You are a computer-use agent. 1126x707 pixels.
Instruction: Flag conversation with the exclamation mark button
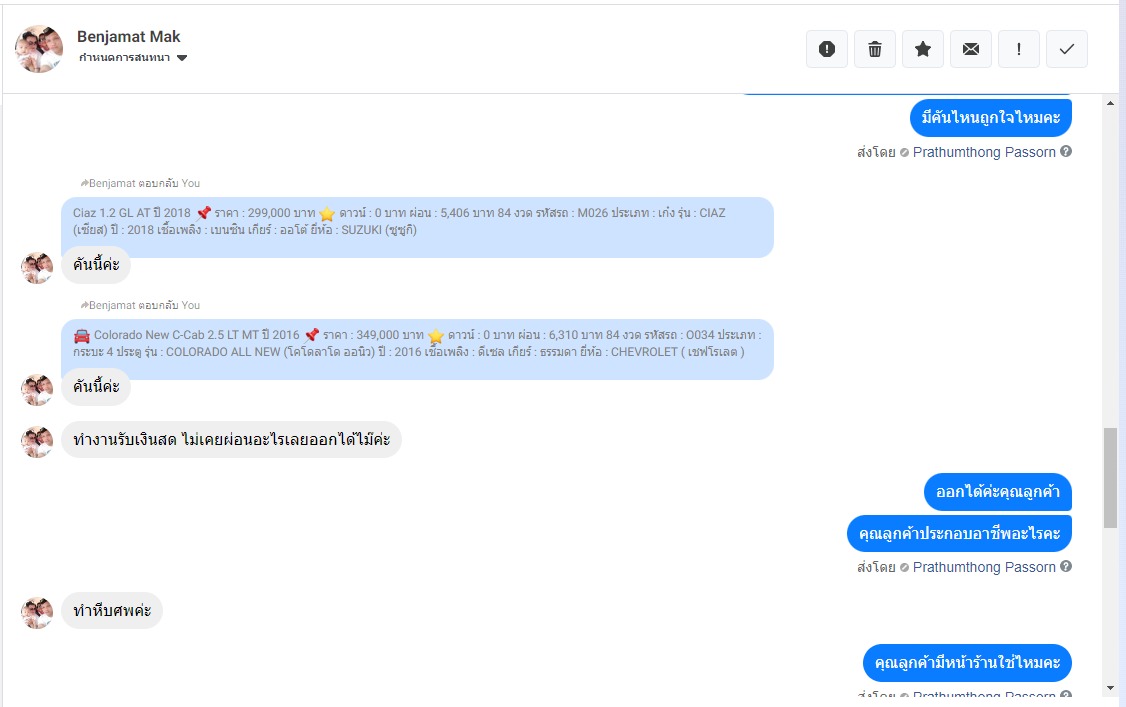1019,49
